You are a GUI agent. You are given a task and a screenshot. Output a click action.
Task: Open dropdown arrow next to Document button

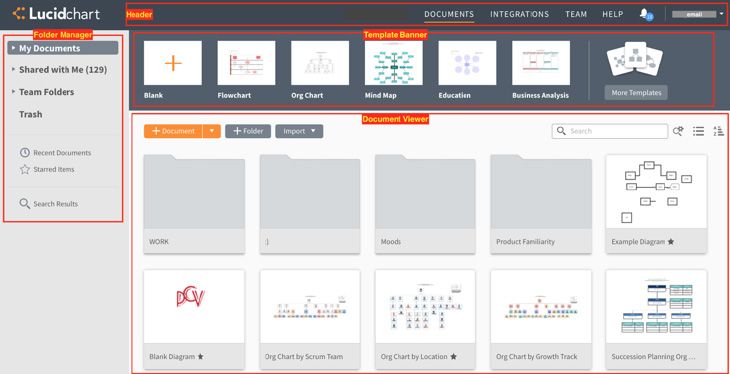(211, 131)
